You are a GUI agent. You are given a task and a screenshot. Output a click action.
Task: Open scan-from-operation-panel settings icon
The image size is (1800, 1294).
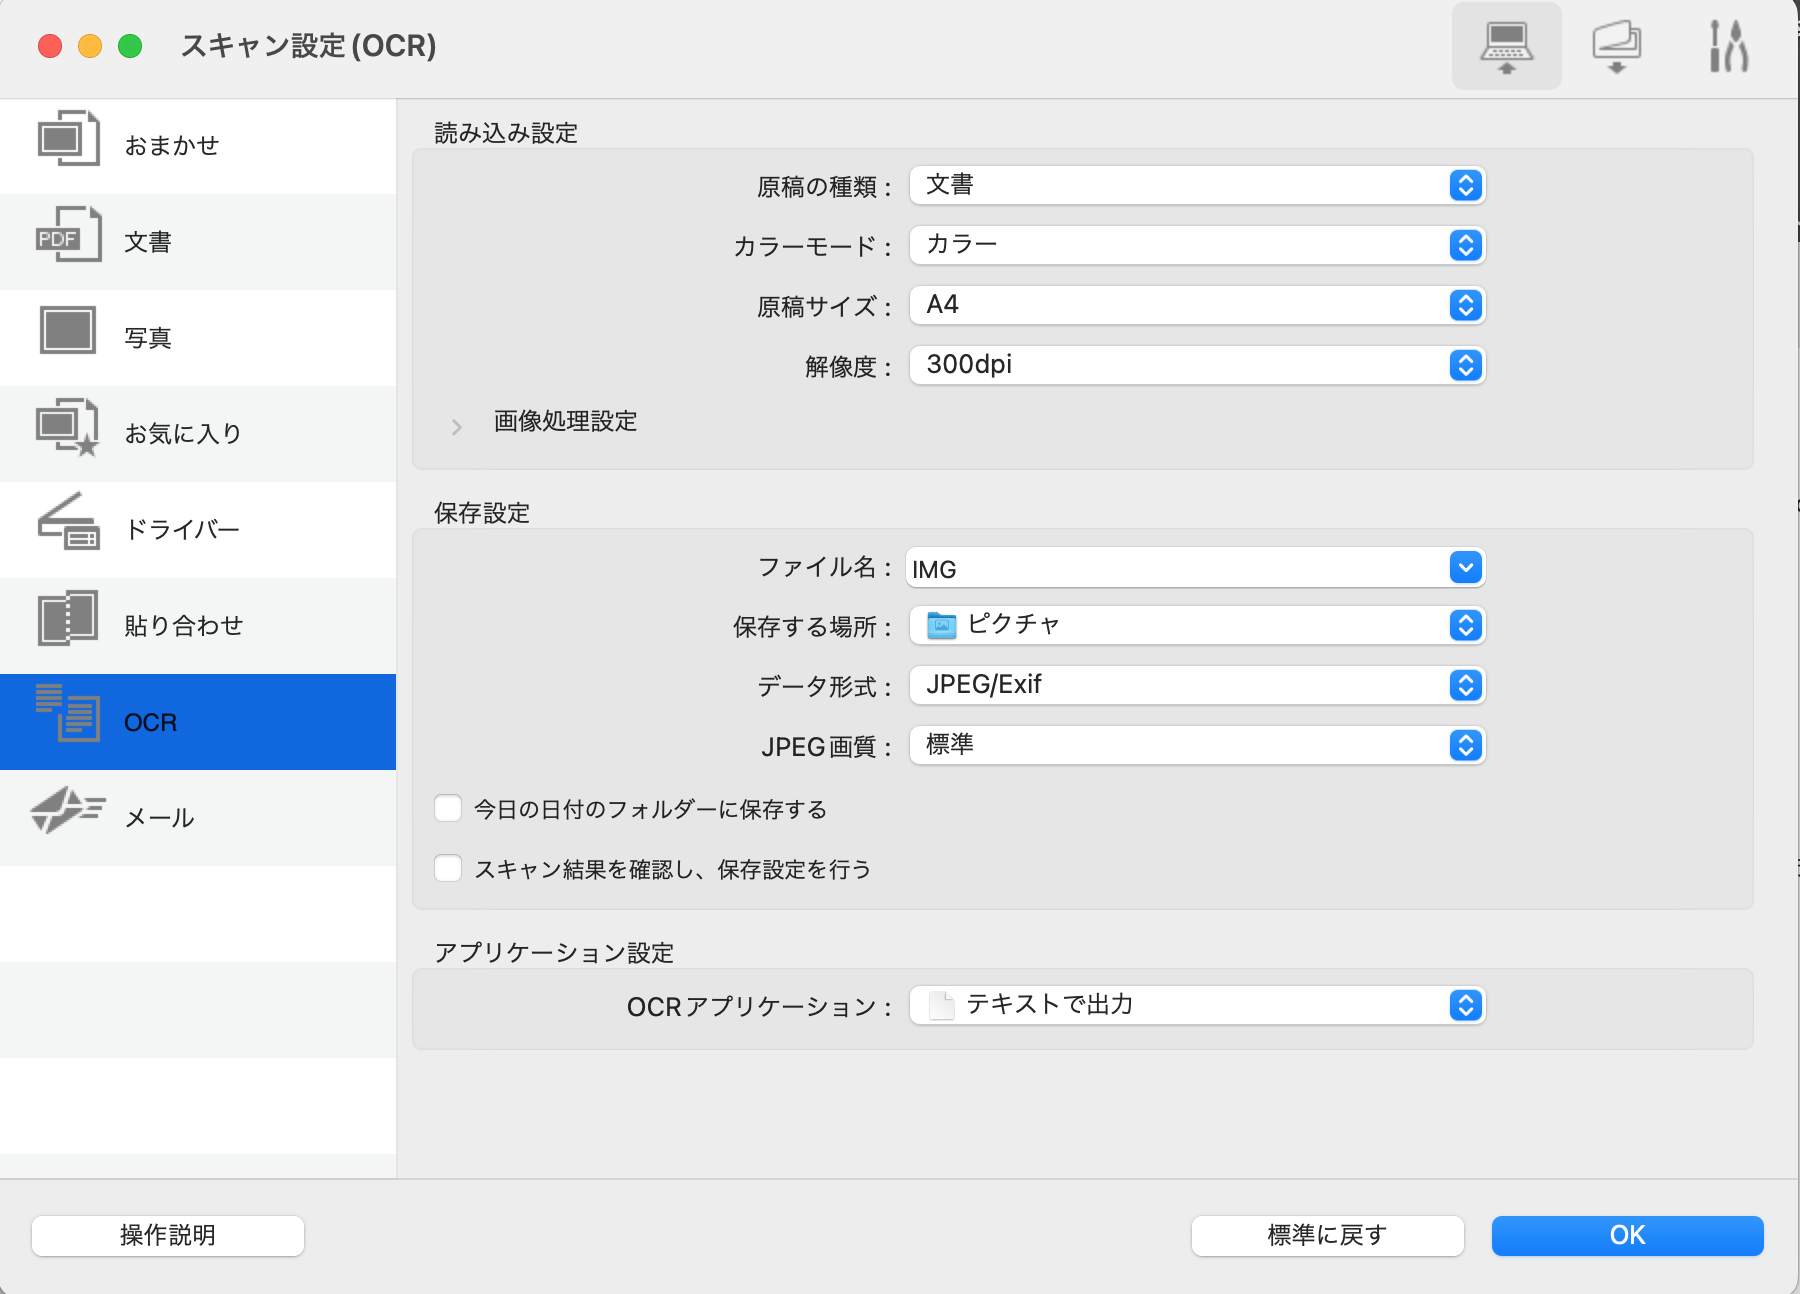click(x=1617, y=46)
